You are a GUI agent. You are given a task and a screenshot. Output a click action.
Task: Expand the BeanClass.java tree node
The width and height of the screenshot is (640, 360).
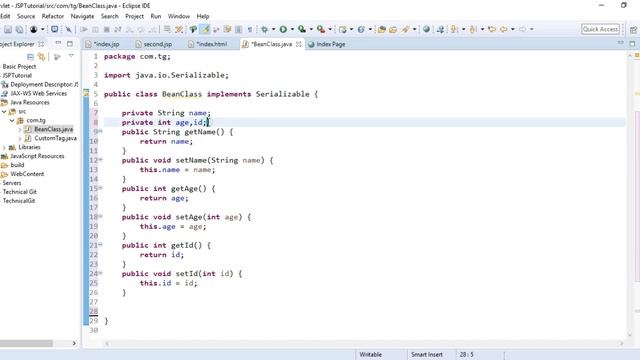pos(20,129)
